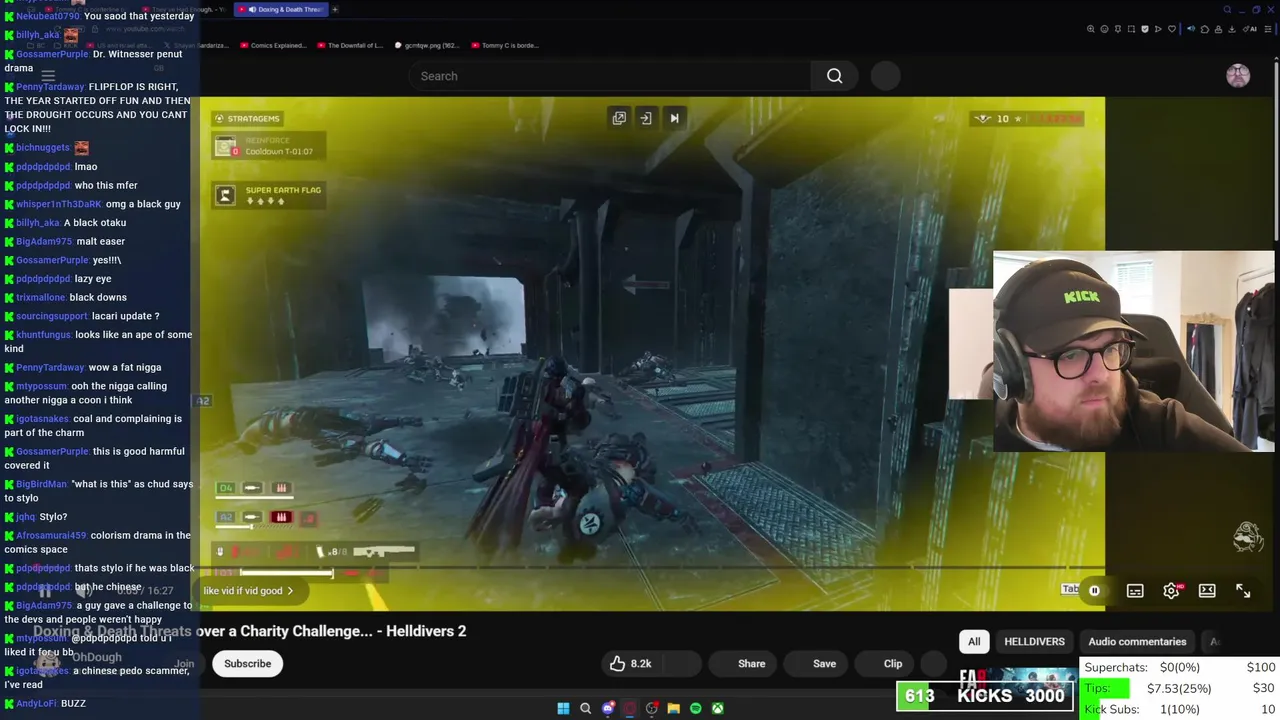The image size is (1280, 720).
Task: Open the video player settings gear
Action: pos(1171,591)
